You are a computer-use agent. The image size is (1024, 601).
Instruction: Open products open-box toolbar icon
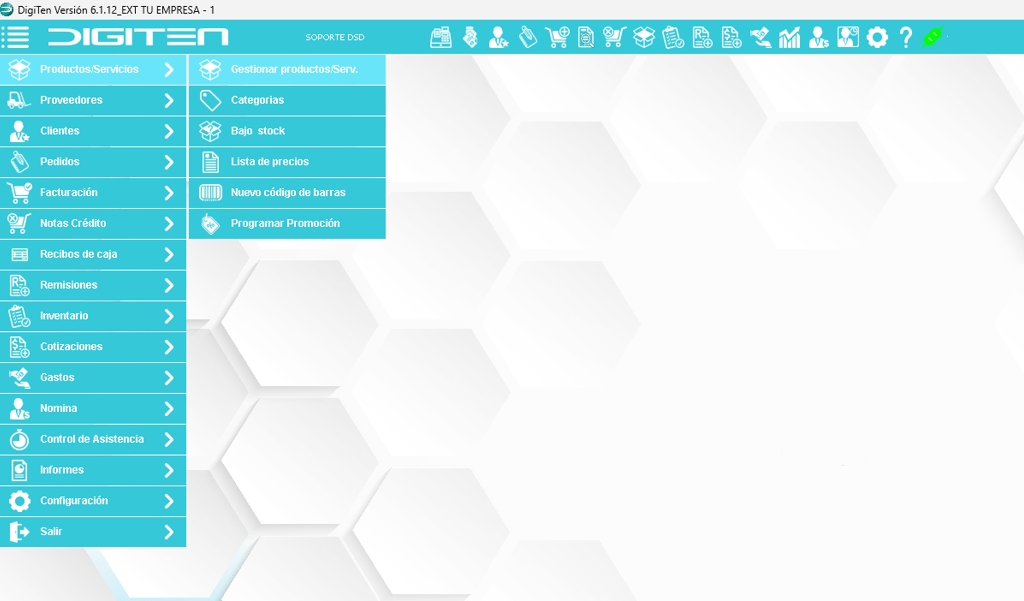click(644, 37)
